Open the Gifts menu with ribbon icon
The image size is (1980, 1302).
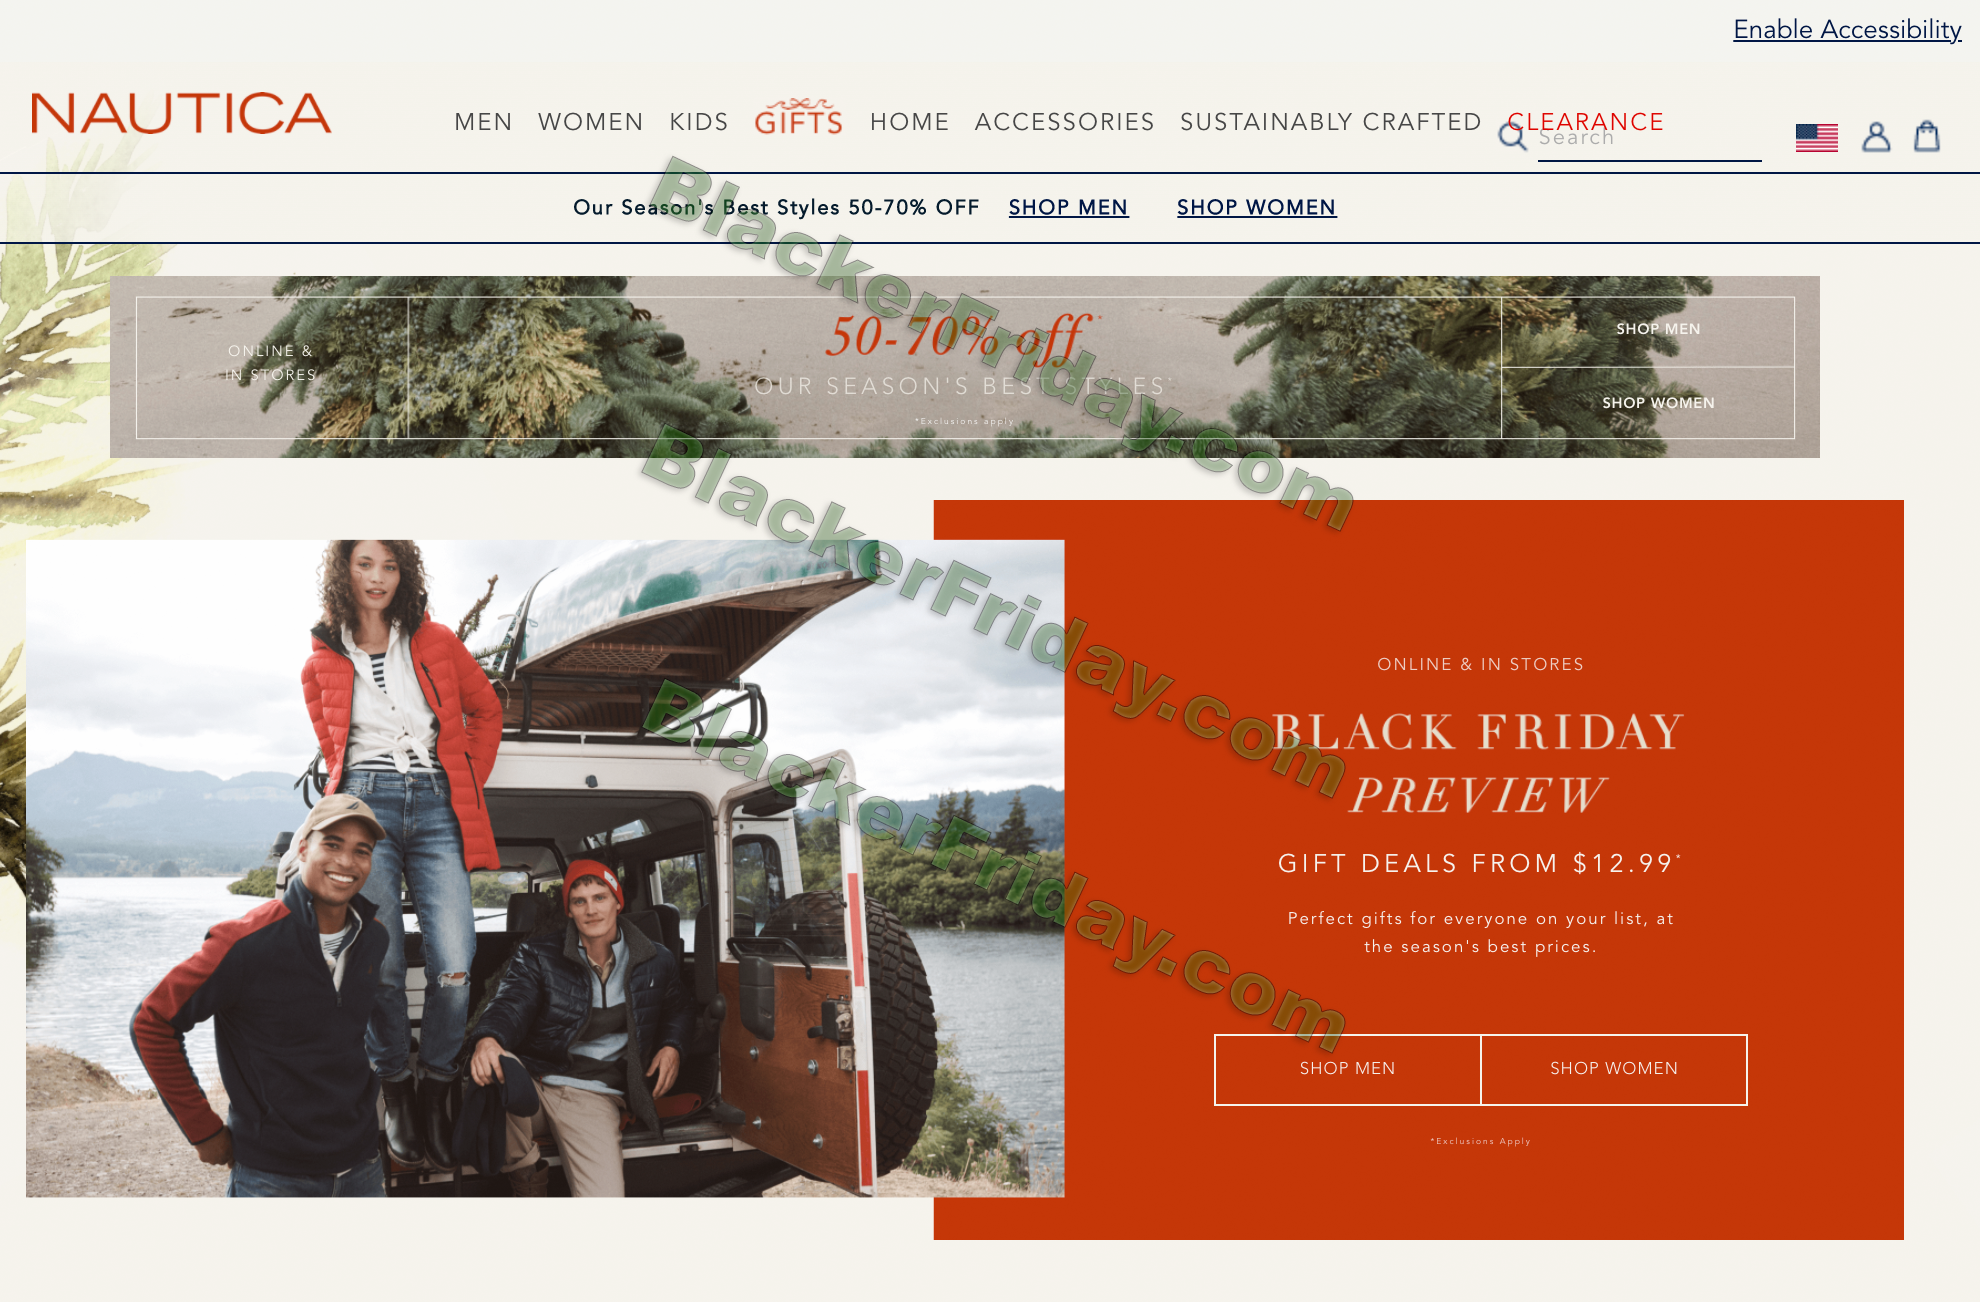pos(798,117)
